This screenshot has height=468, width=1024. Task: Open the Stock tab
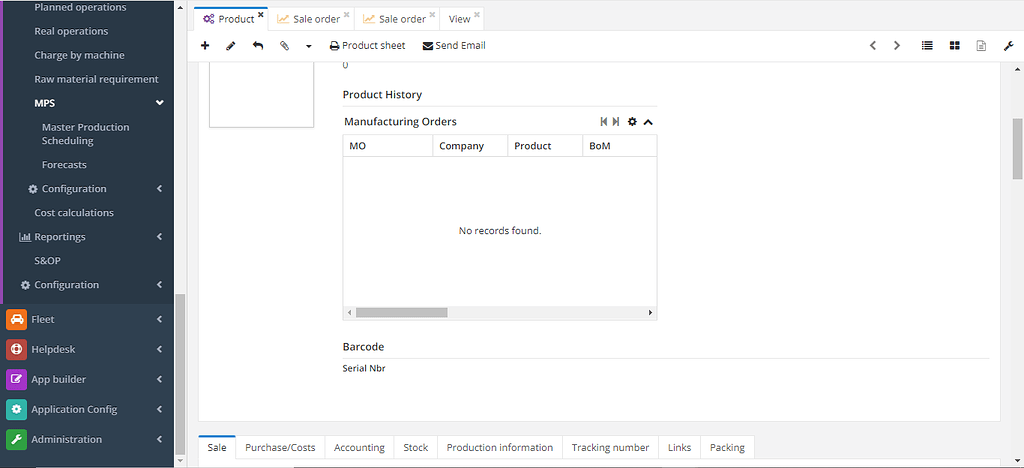[x=415, y=448]
